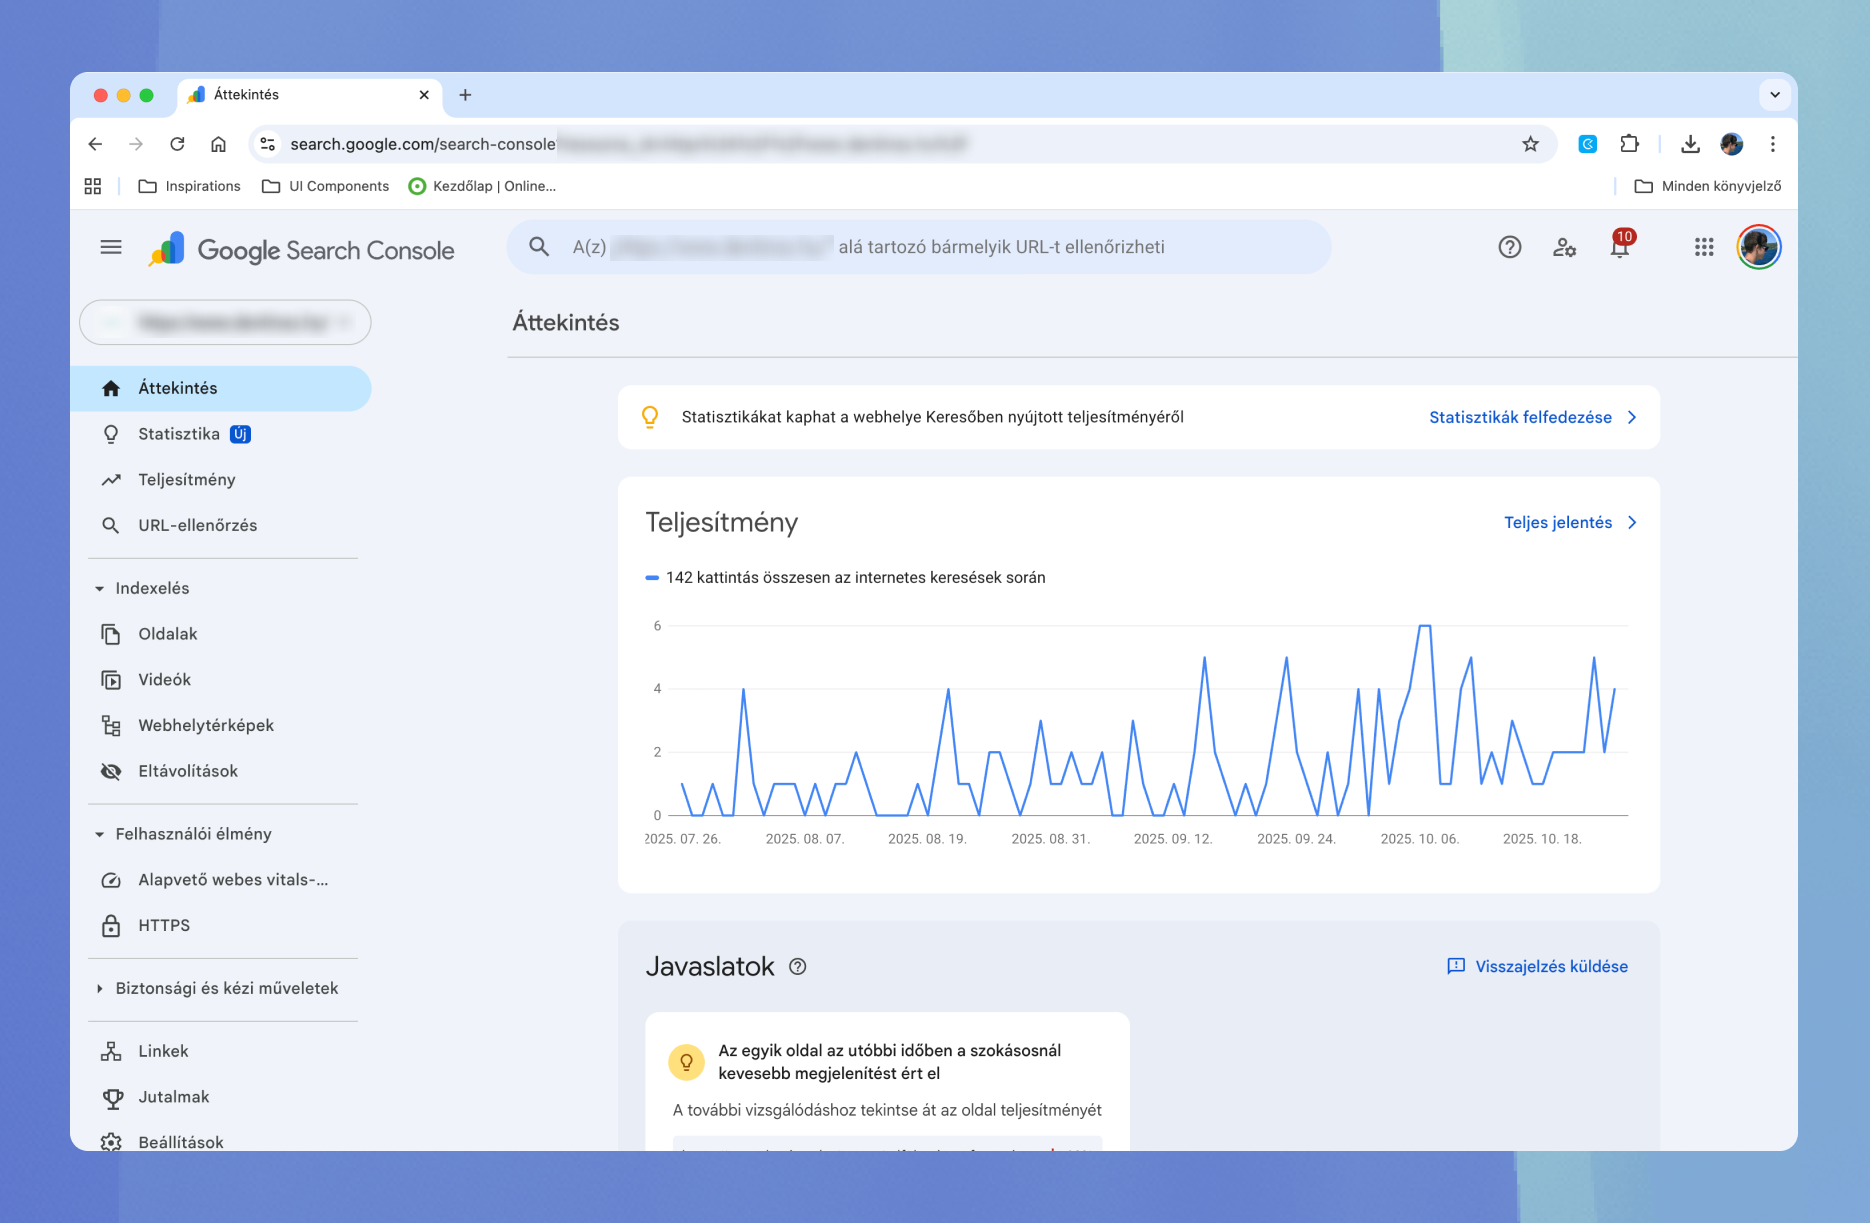
Task: Open Beállítások using the gear icon
Action: (181, 1142)
